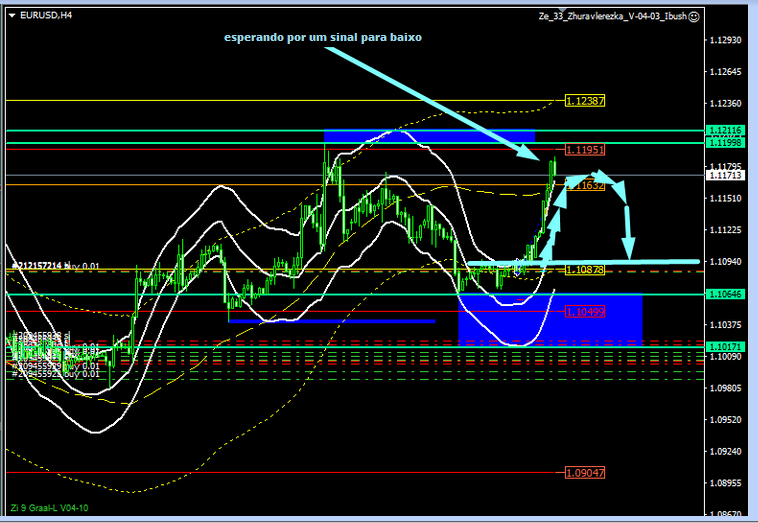
Task: Click the thin blue bar below 1.10646 line
Action: pyautogui.click(x=330, y=321)
